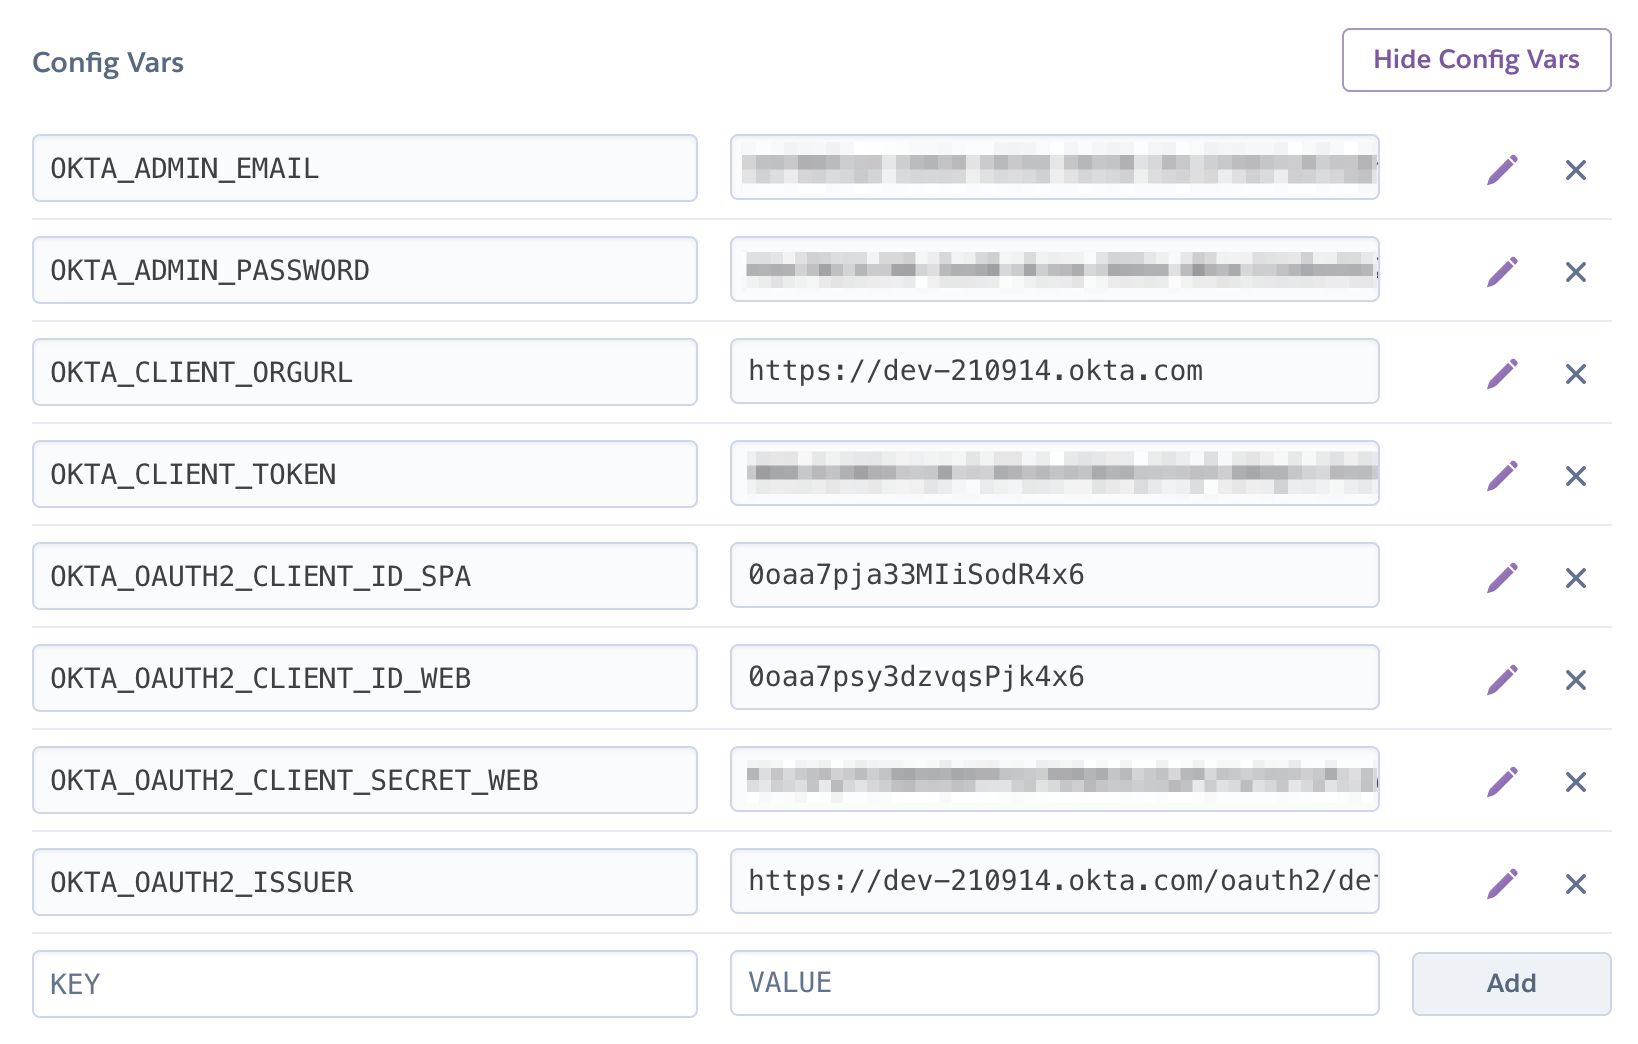Viewport: 1638px width, 1044px height.
Task: Click the Hide Config Vars button
Action: (x=1476, y=60)
